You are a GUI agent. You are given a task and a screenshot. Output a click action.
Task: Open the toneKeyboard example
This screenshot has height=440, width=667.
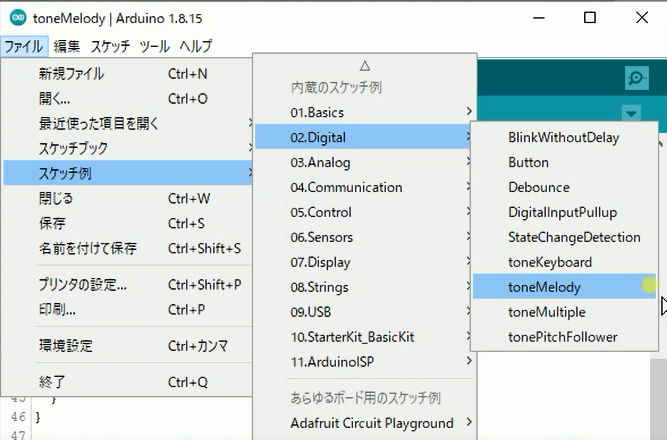click(x=564, y=262)
